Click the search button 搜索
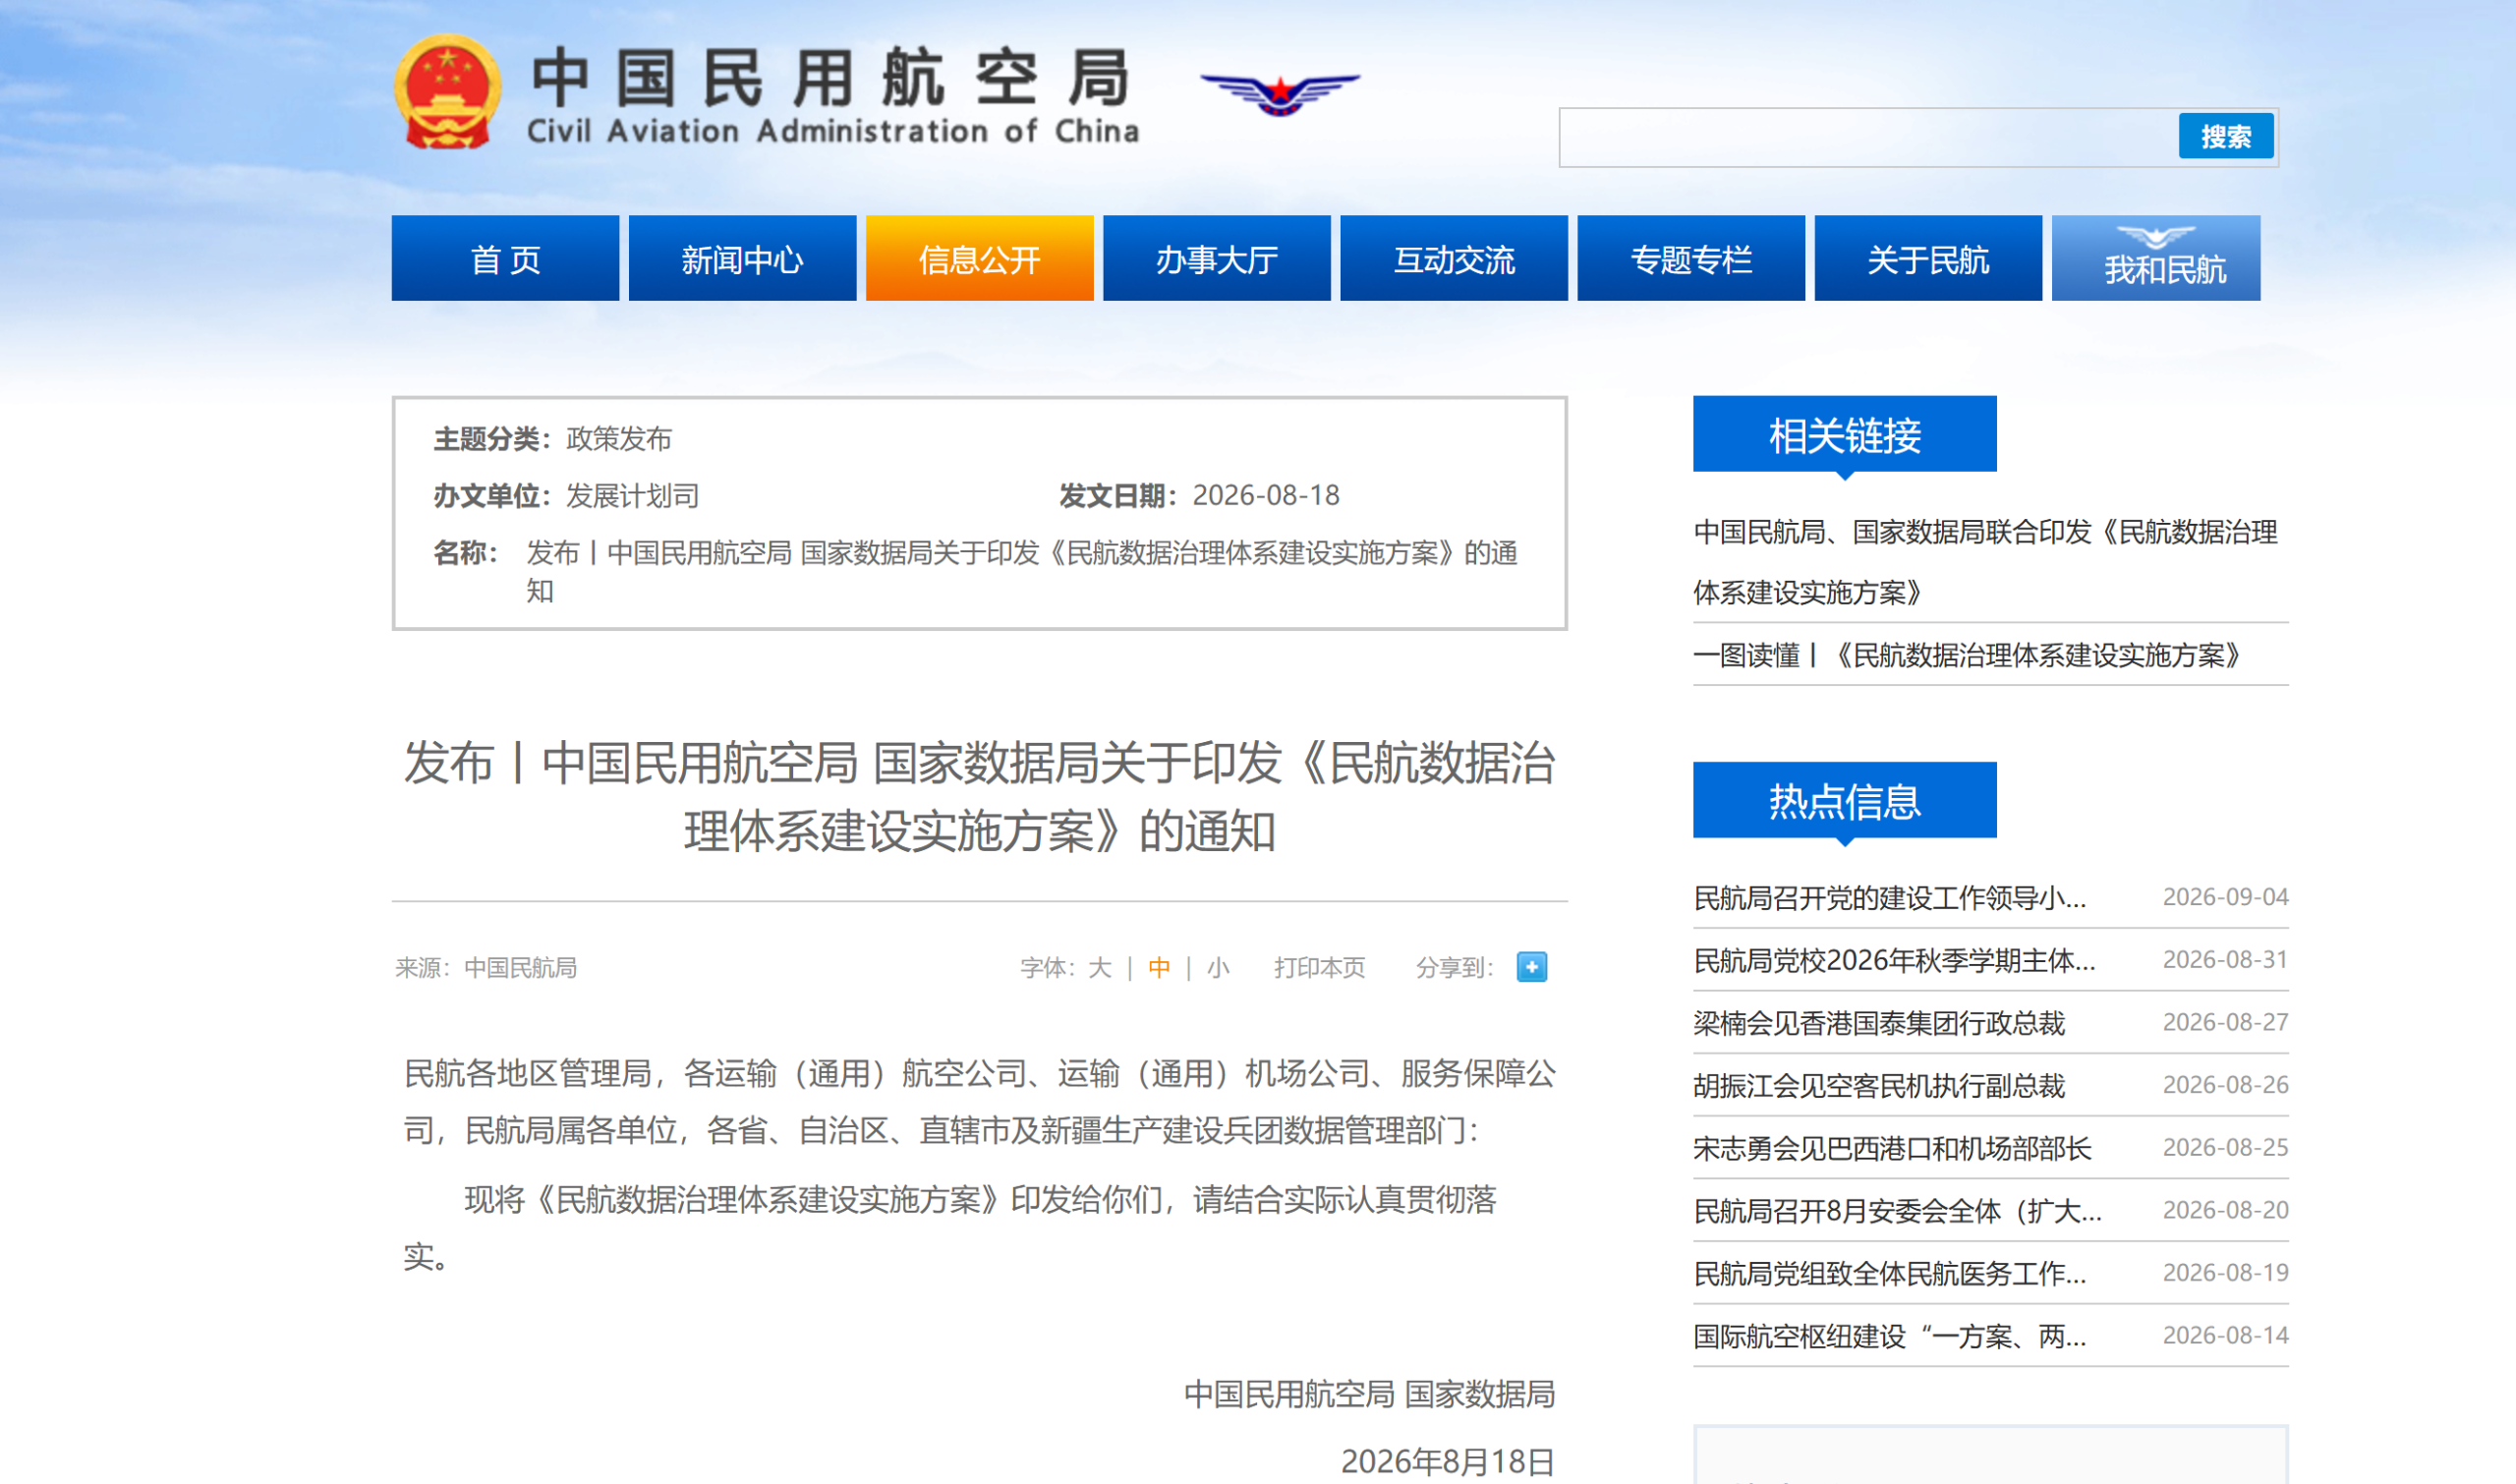Screen dimensions: 2516x1484 pyautogui.click(x=2226, y=136)
